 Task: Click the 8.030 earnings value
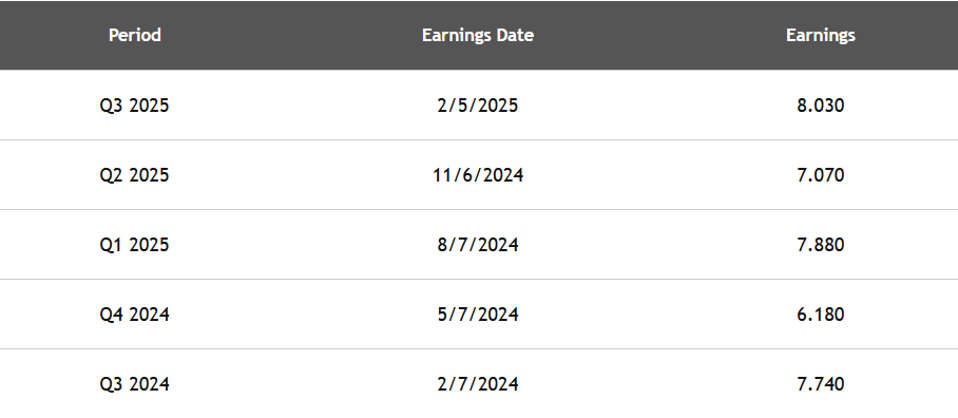(821, 106)
